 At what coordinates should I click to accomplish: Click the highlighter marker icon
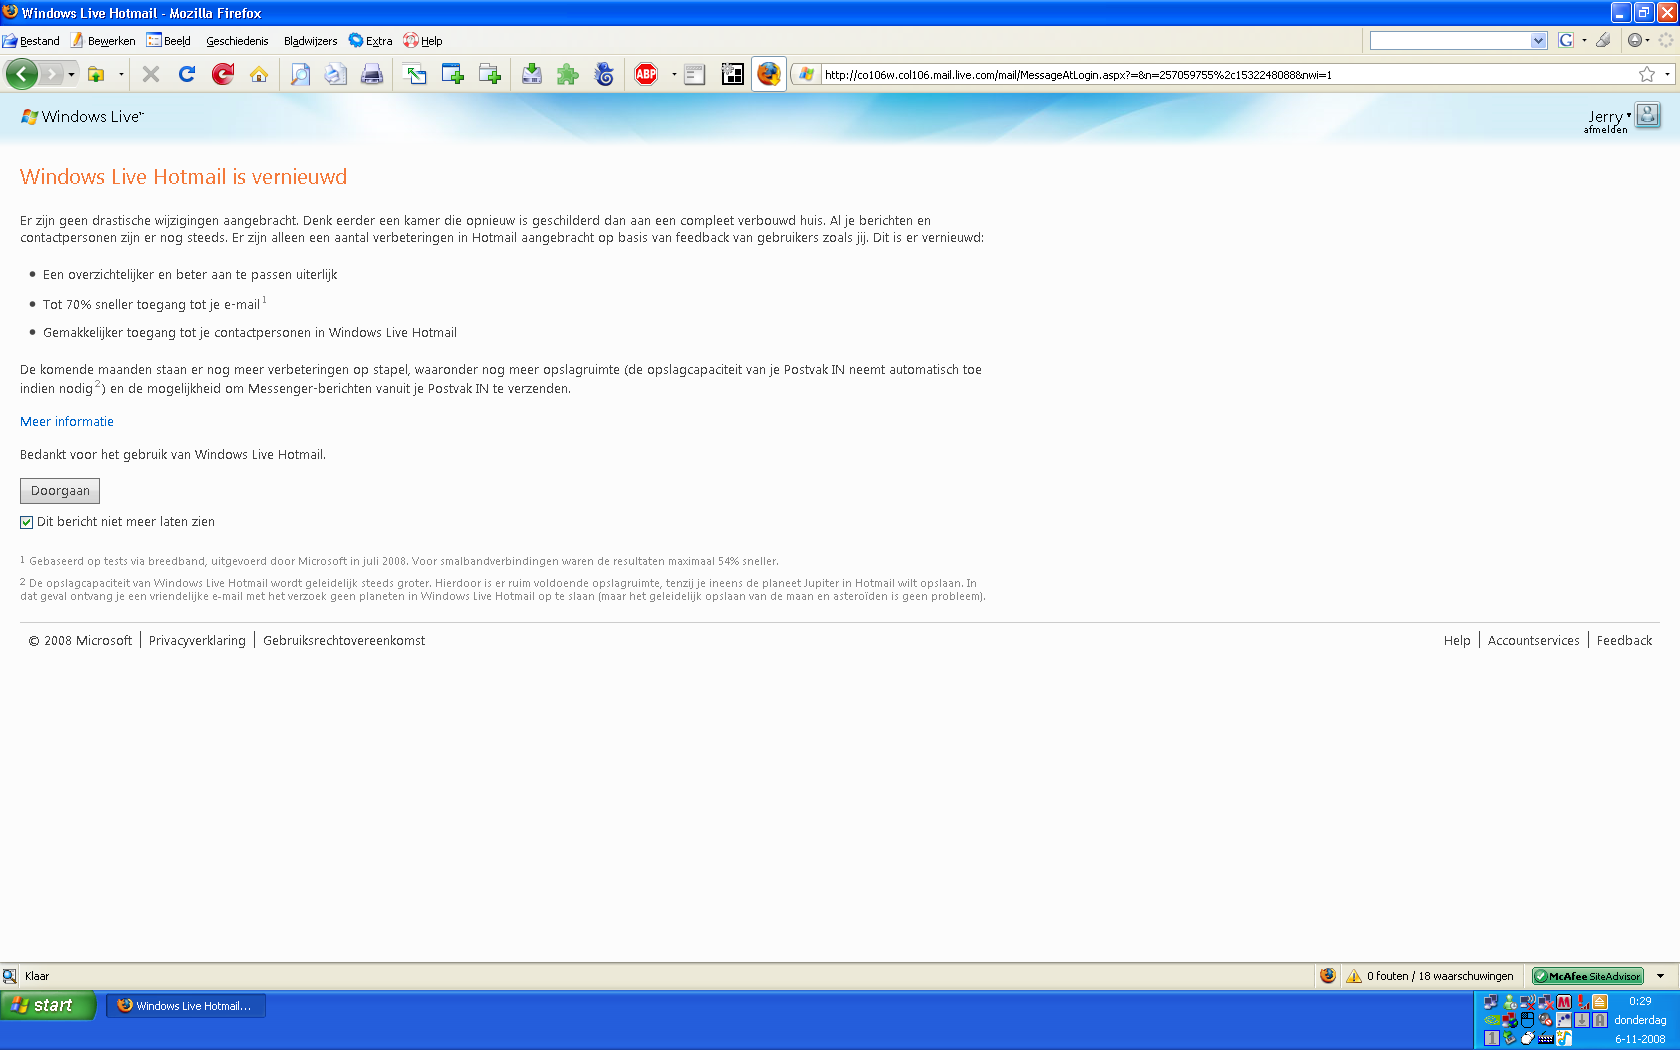point(1603,40)
